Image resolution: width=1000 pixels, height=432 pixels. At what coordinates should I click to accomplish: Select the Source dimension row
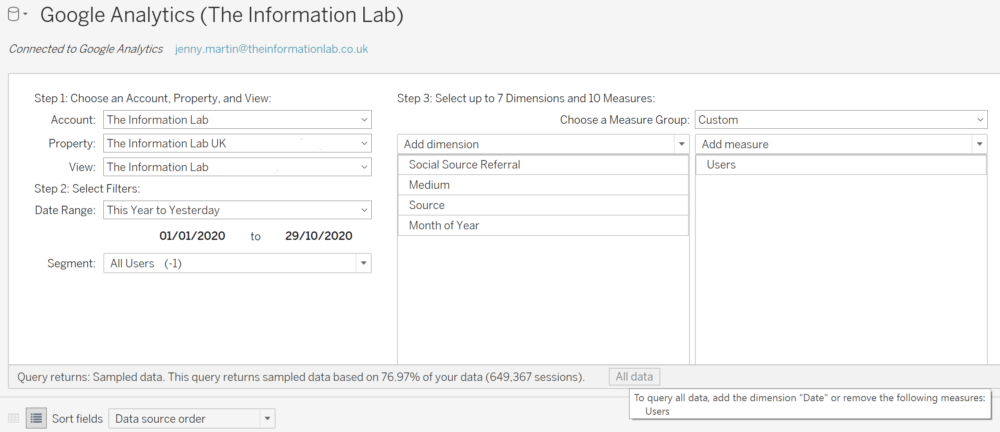point(543,205)
